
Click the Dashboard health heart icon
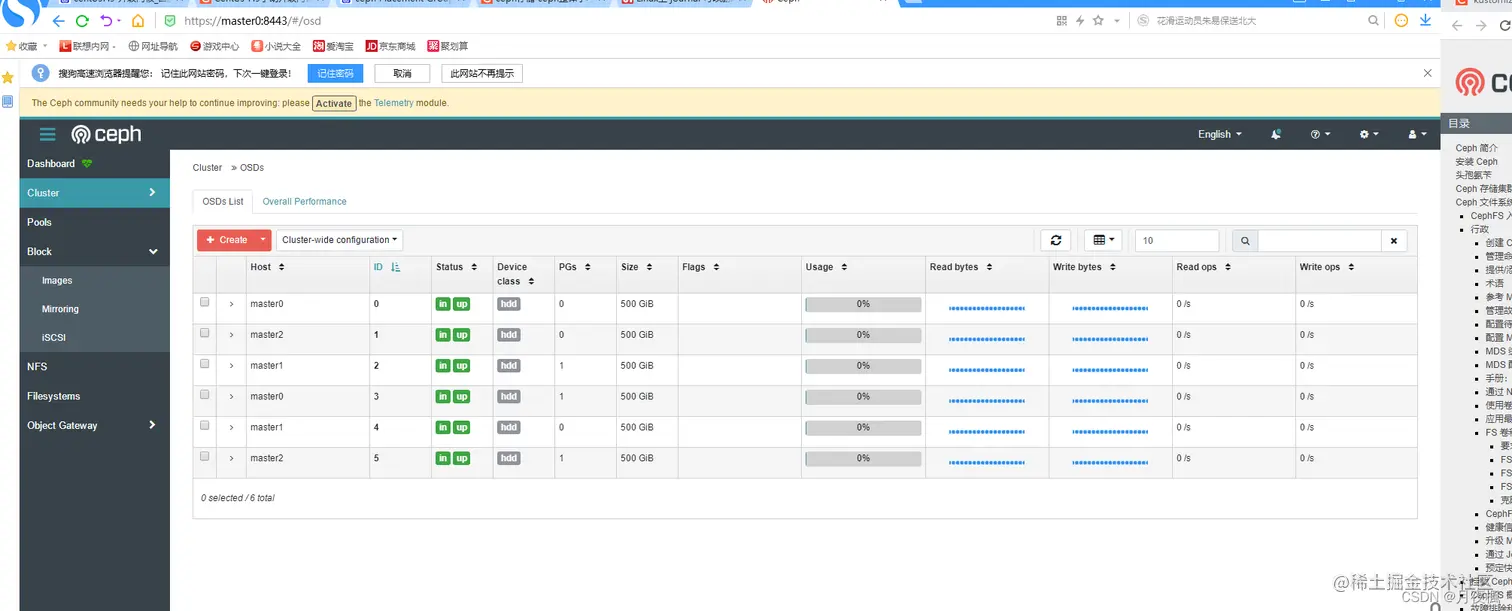click(87, 164)
